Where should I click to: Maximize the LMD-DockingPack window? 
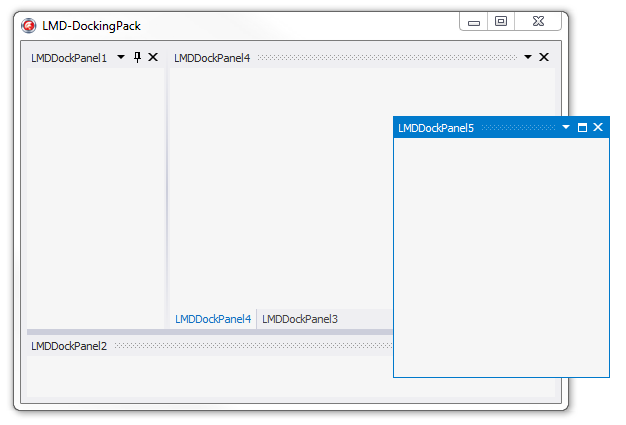(x=501, y=22)
